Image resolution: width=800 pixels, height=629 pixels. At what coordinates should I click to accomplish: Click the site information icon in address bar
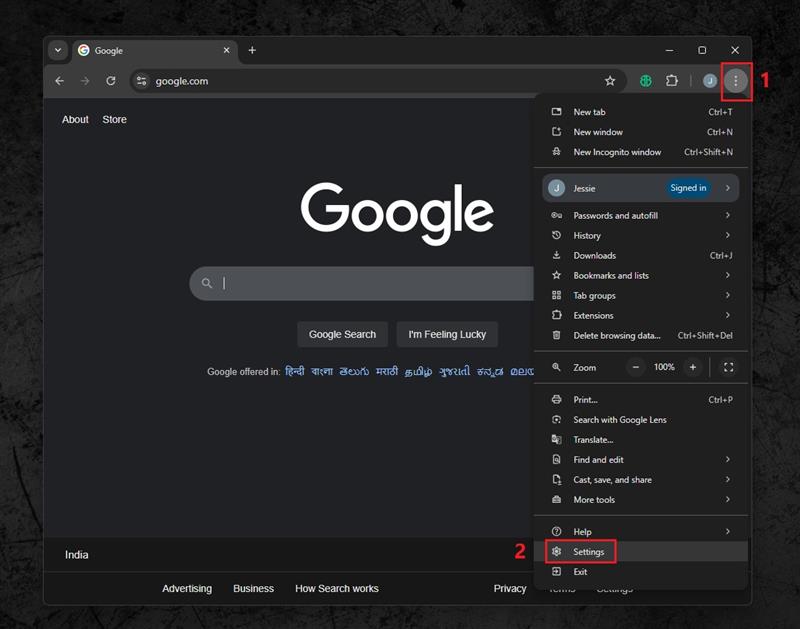[x=142, y=81]
